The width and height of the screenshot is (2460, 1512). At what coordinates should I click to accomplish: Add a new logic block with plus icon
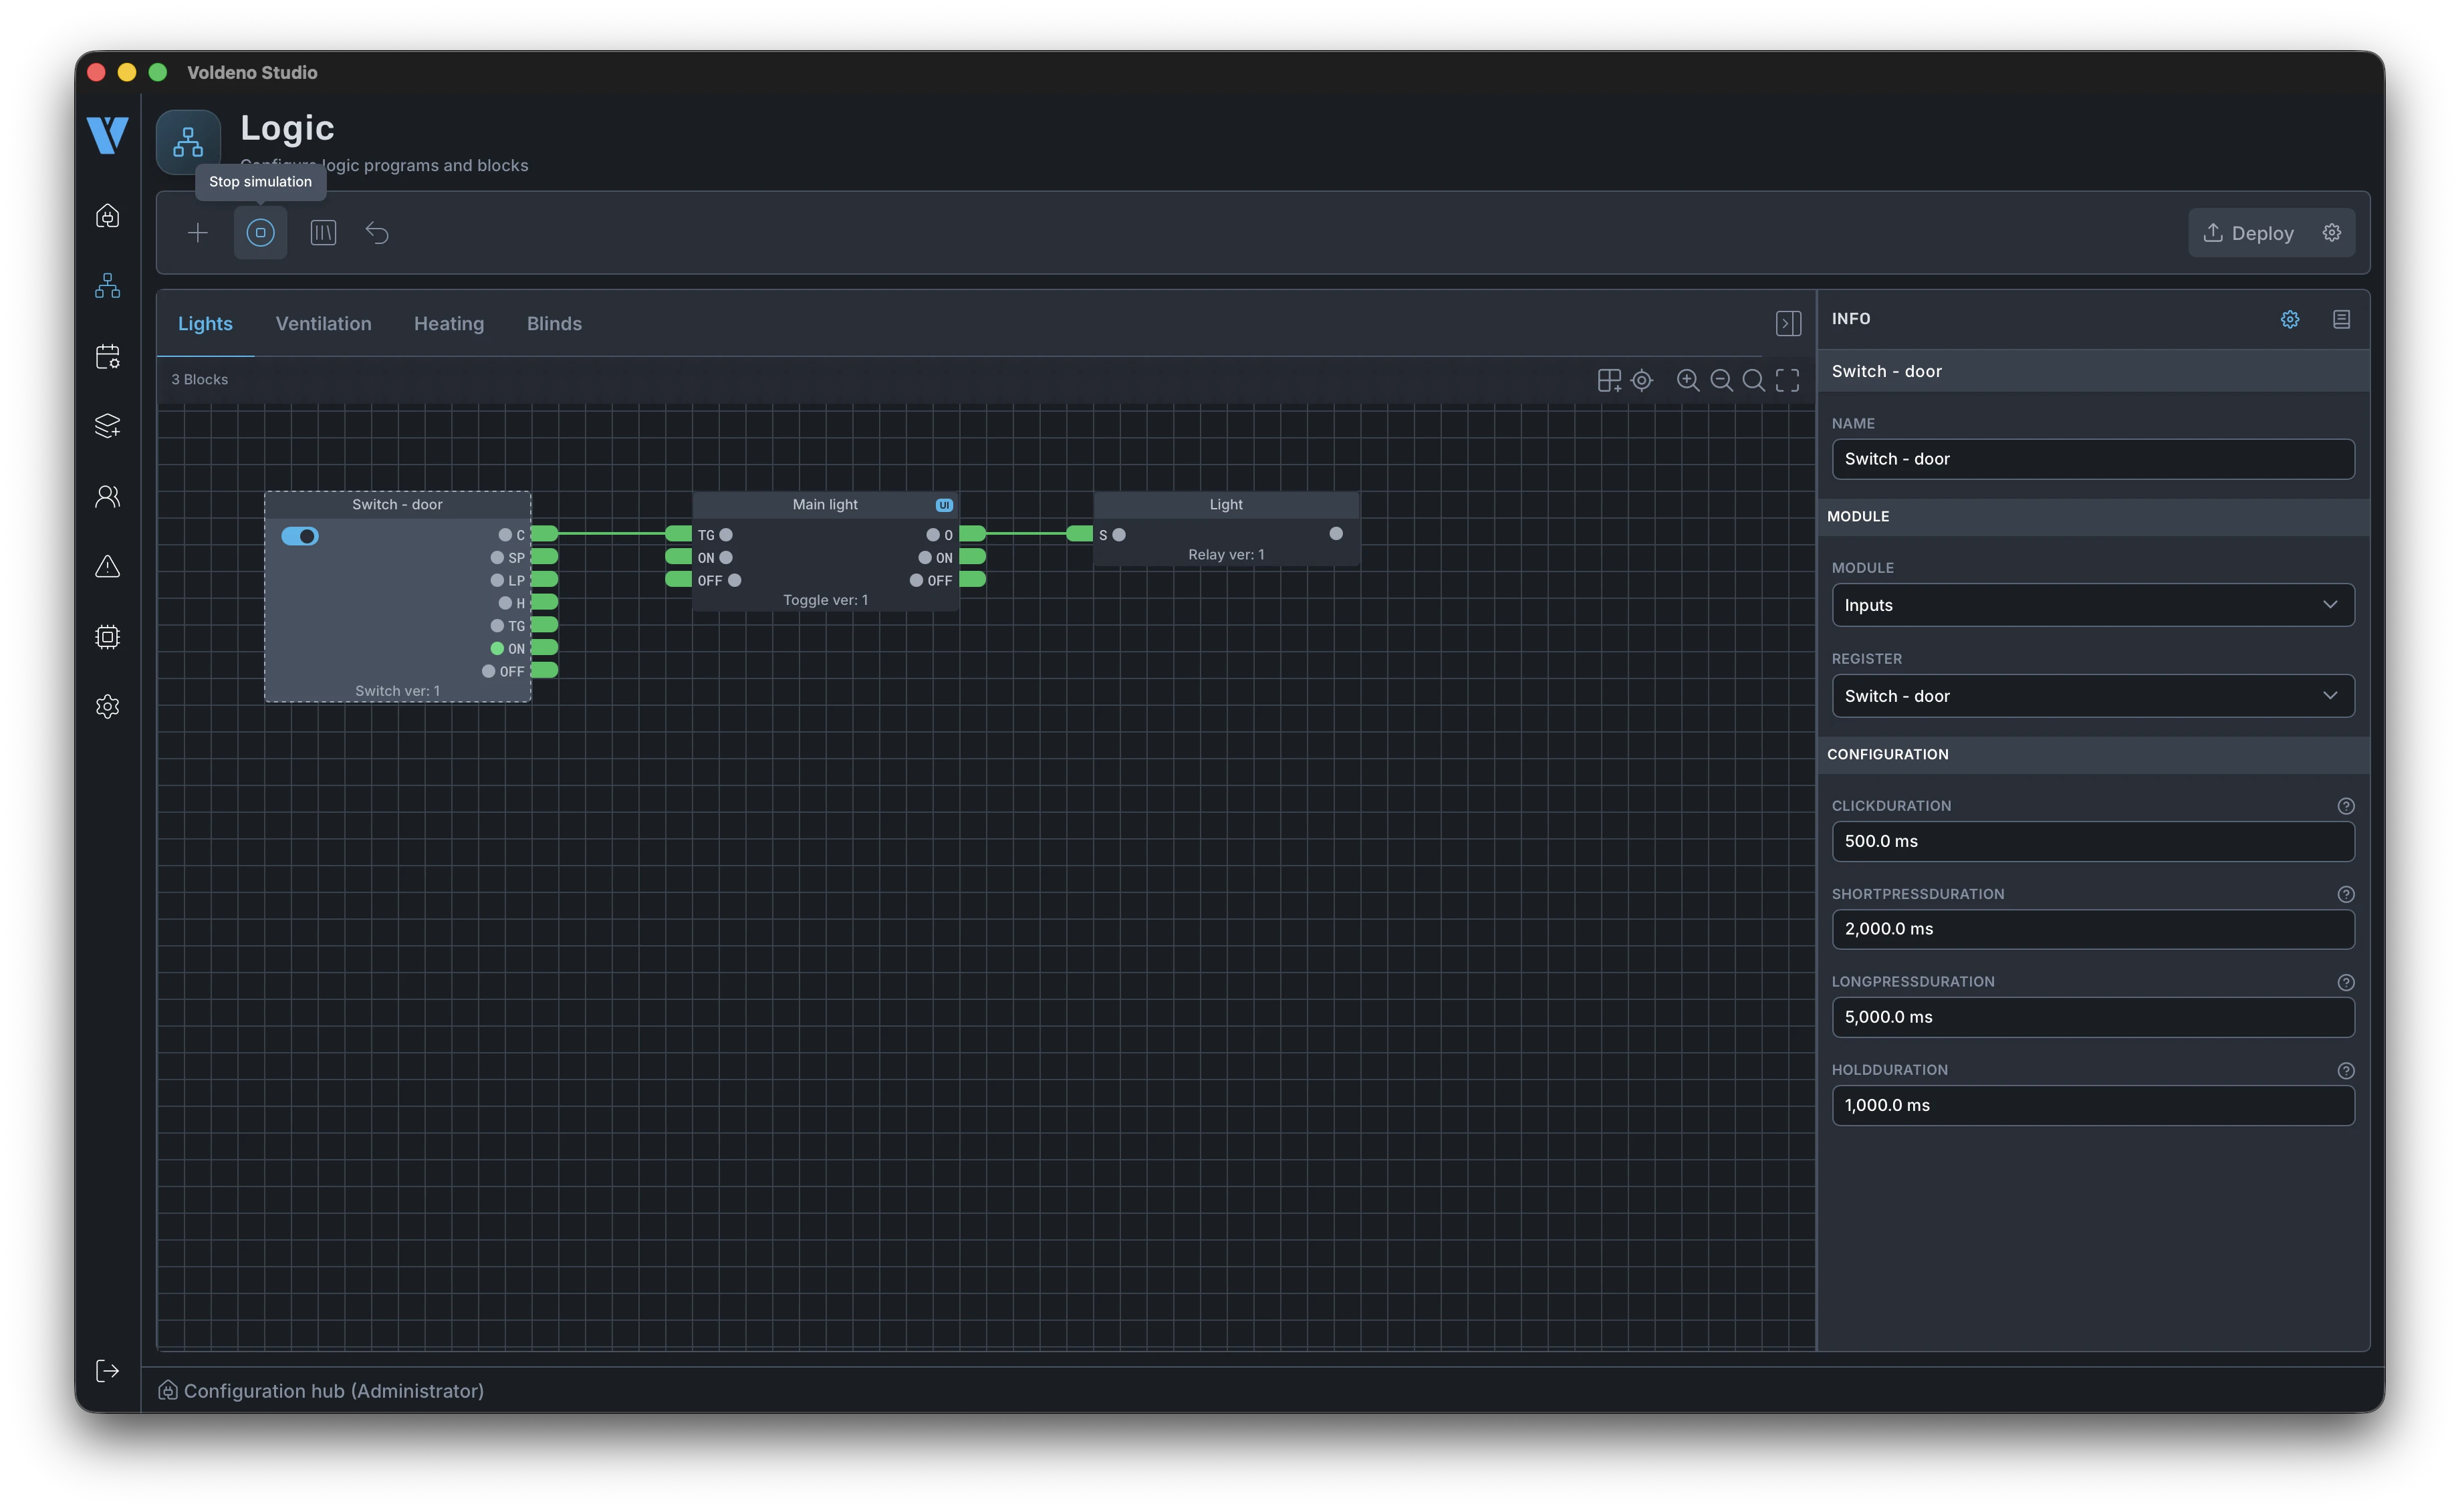(198, 233)
